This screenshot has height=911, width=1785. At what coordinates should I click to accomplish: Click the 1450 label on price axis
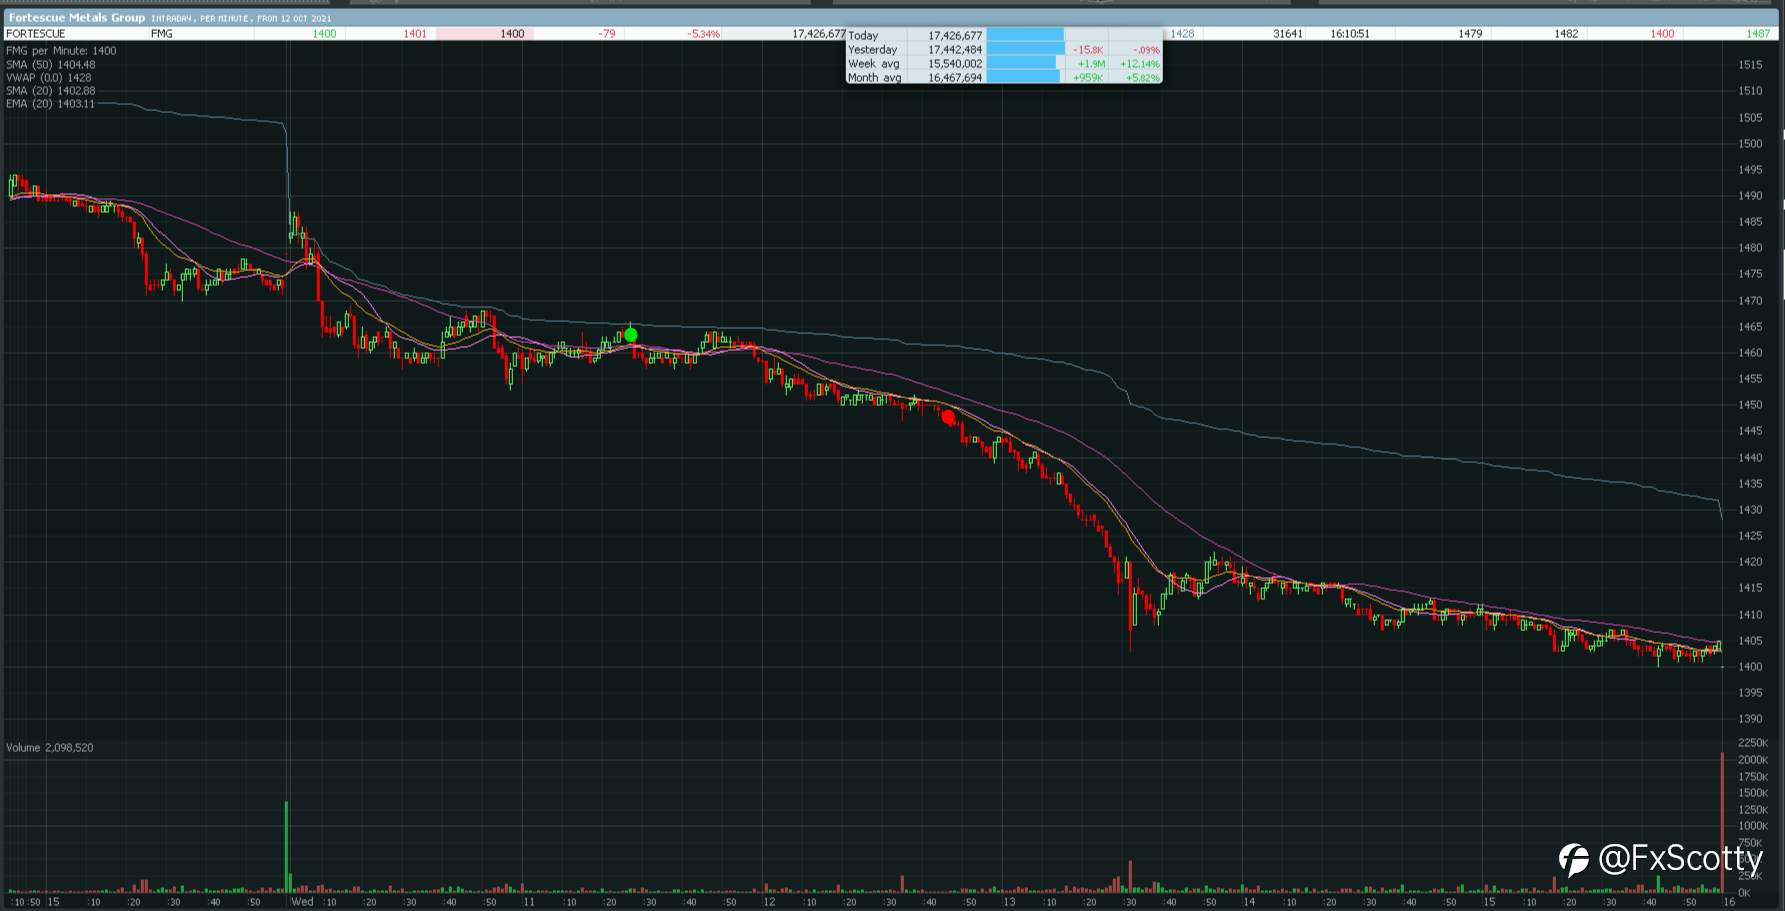tap(1750, 405)
